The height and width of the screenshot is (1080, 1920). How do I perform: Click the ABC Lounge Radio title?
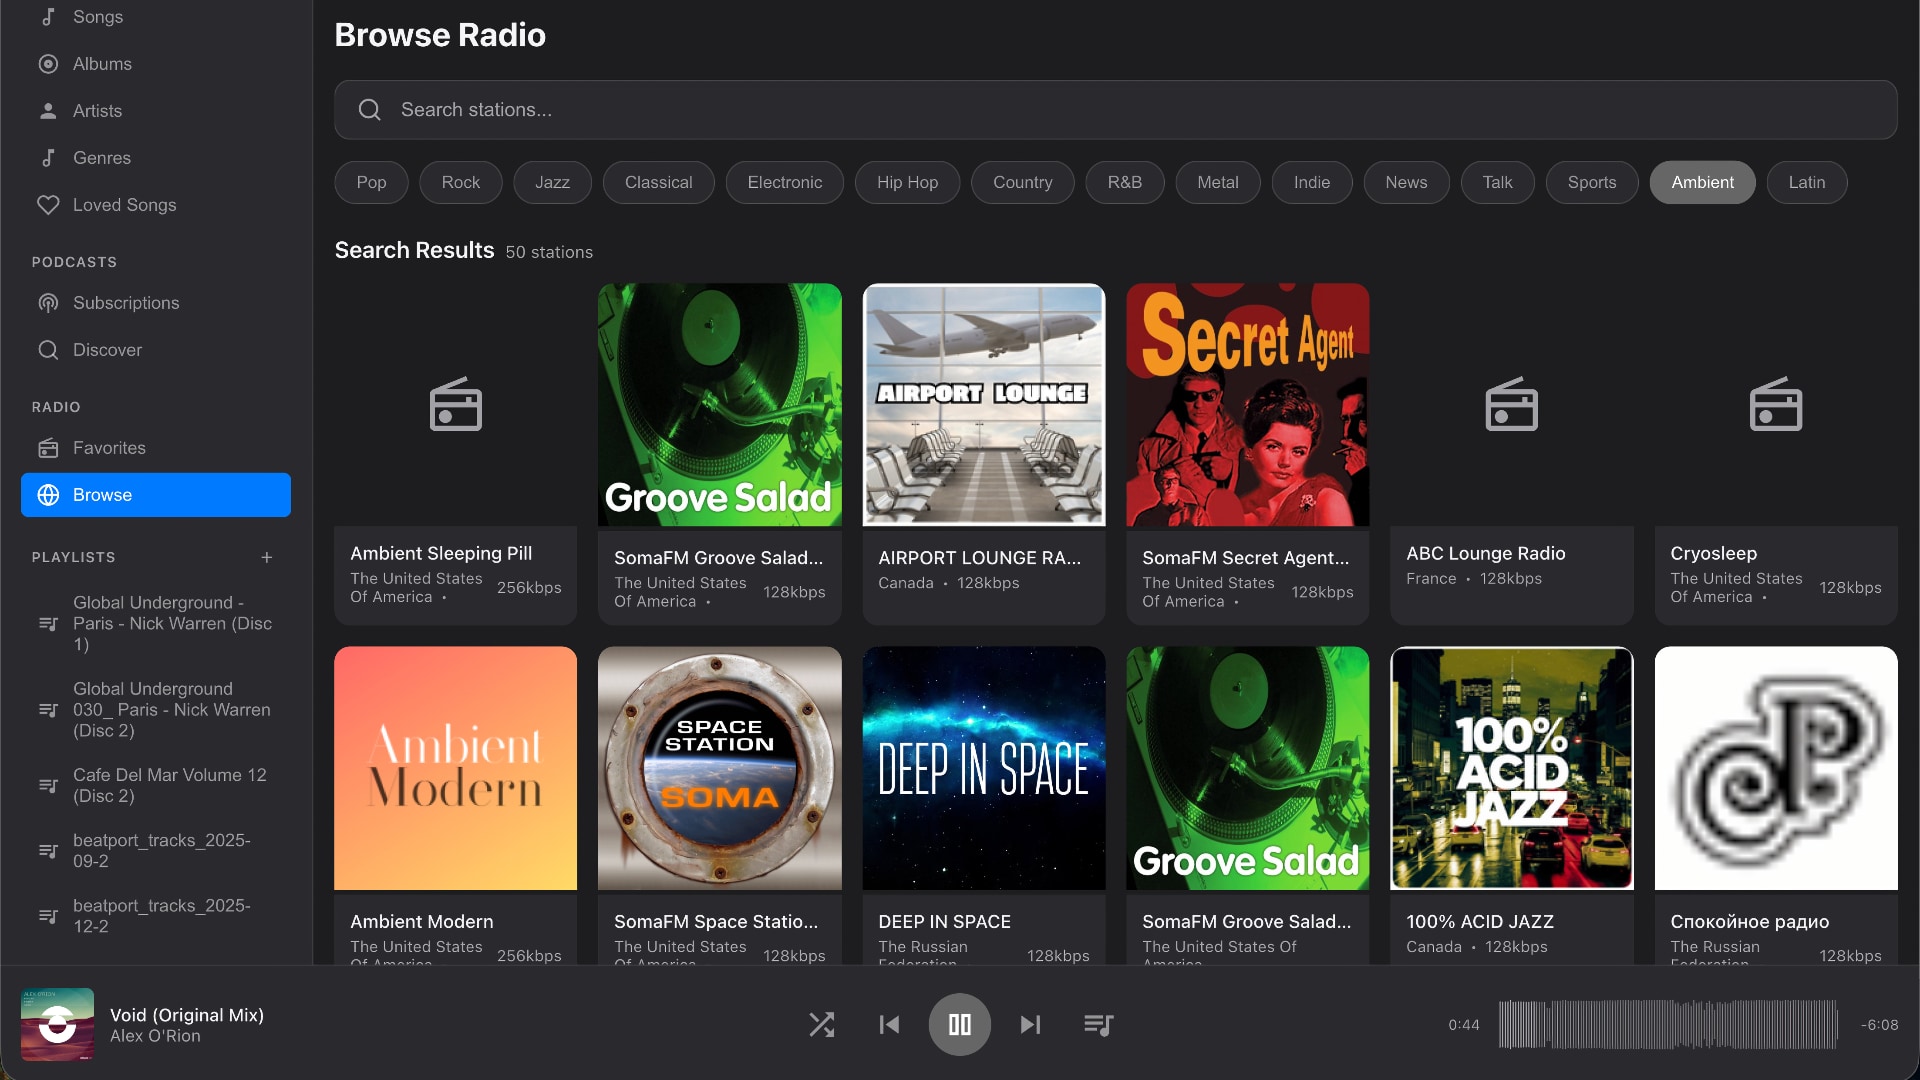pyautogui.click(x=1486, y=553)
